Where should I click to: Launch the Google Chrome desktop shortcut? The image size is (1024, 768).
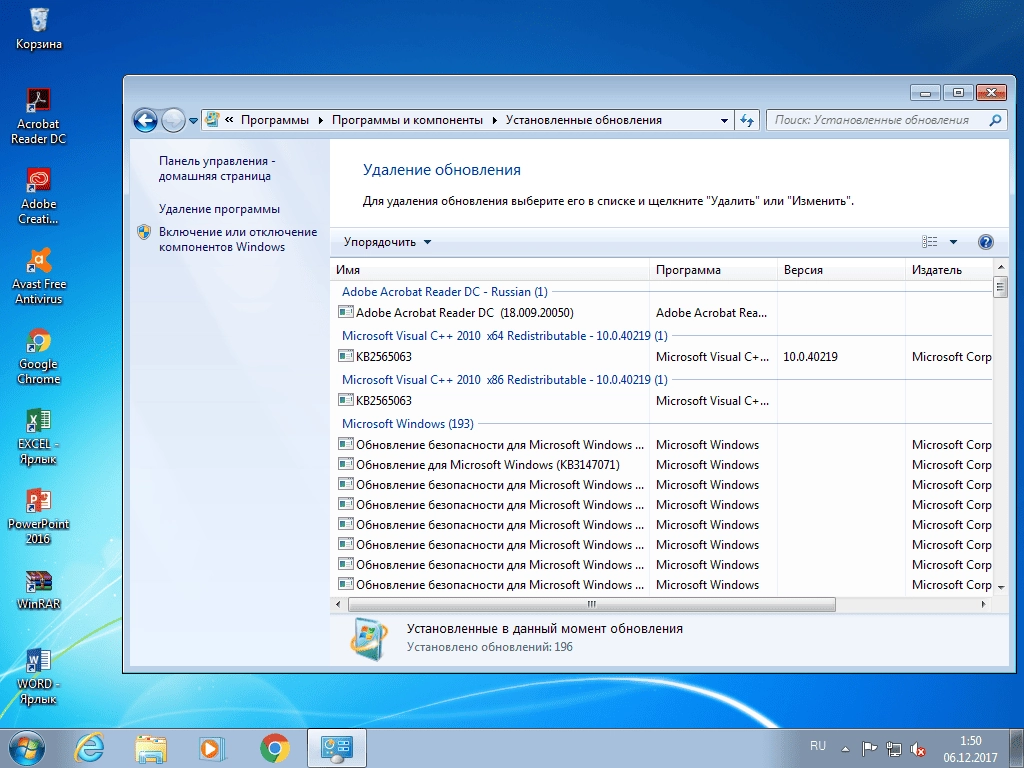click(39, 356)
